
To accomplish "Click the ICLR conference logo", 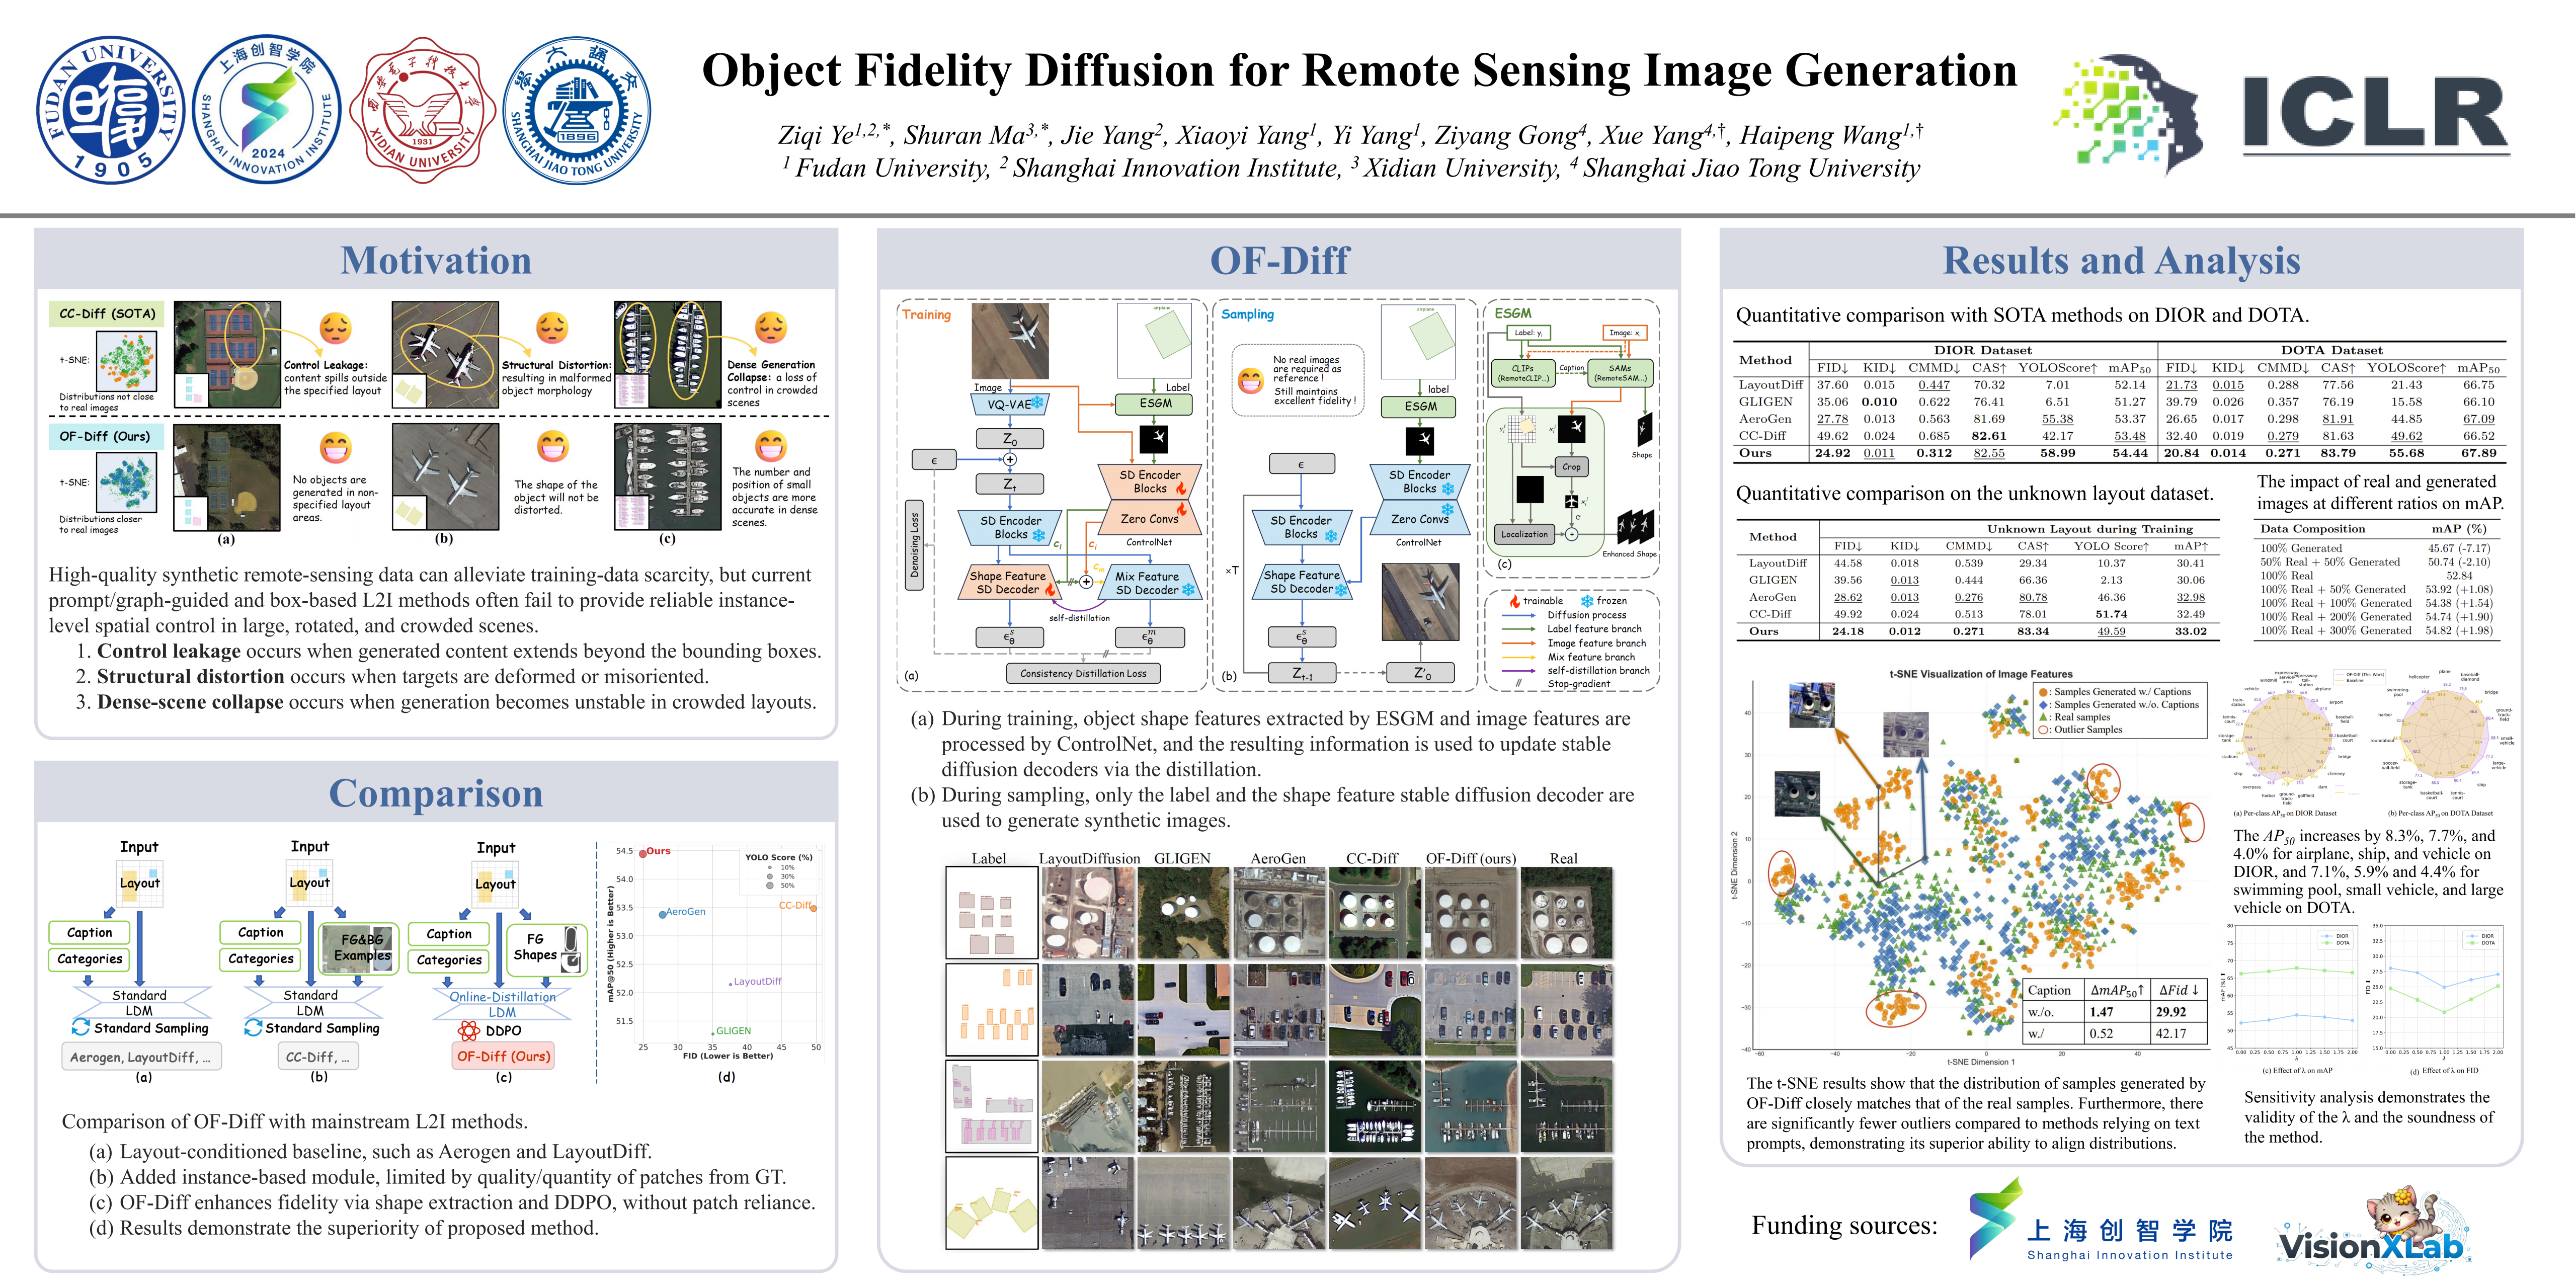I will coord(2375,112).
